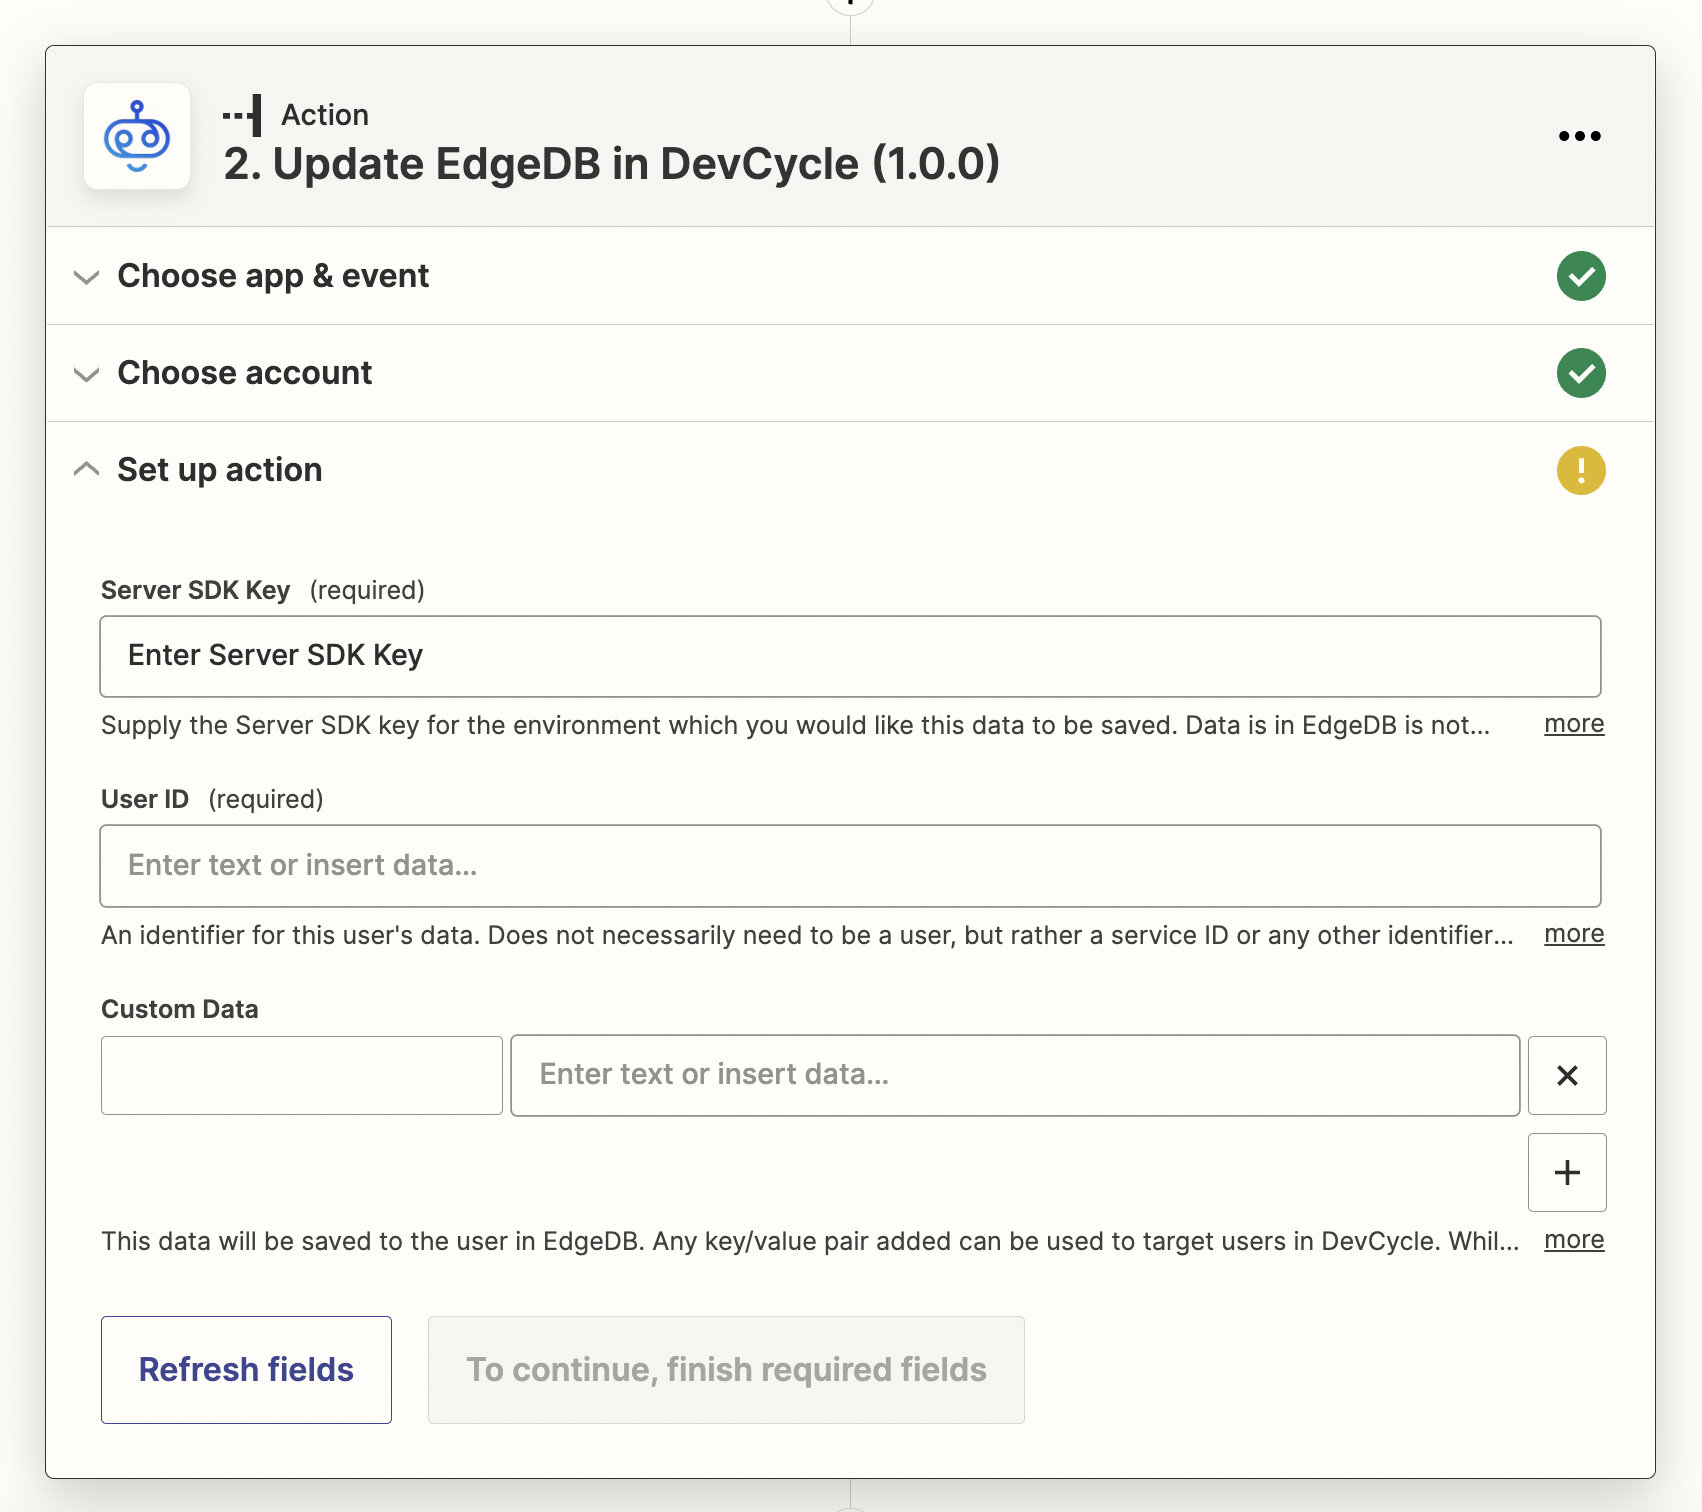Click the green checkmark on Choose account
This screenshot has height=1512, width=1702.
pyautogui.click(x=1581, y=373)
